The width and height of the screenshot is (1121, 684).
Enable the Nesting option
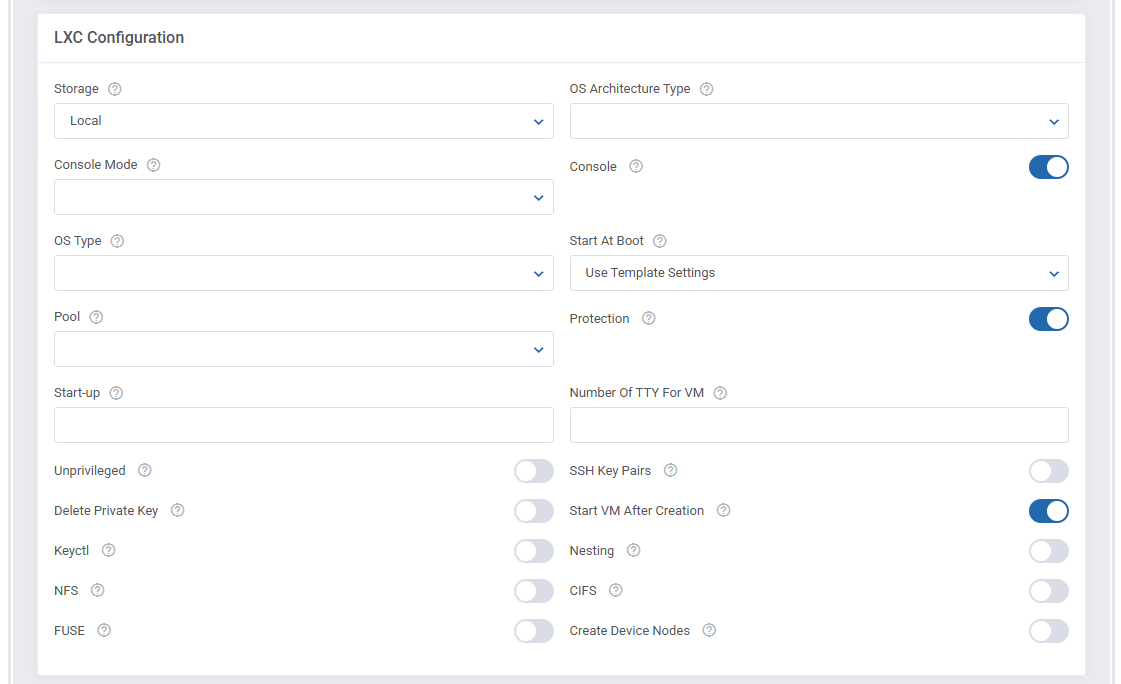point(1048,551)
